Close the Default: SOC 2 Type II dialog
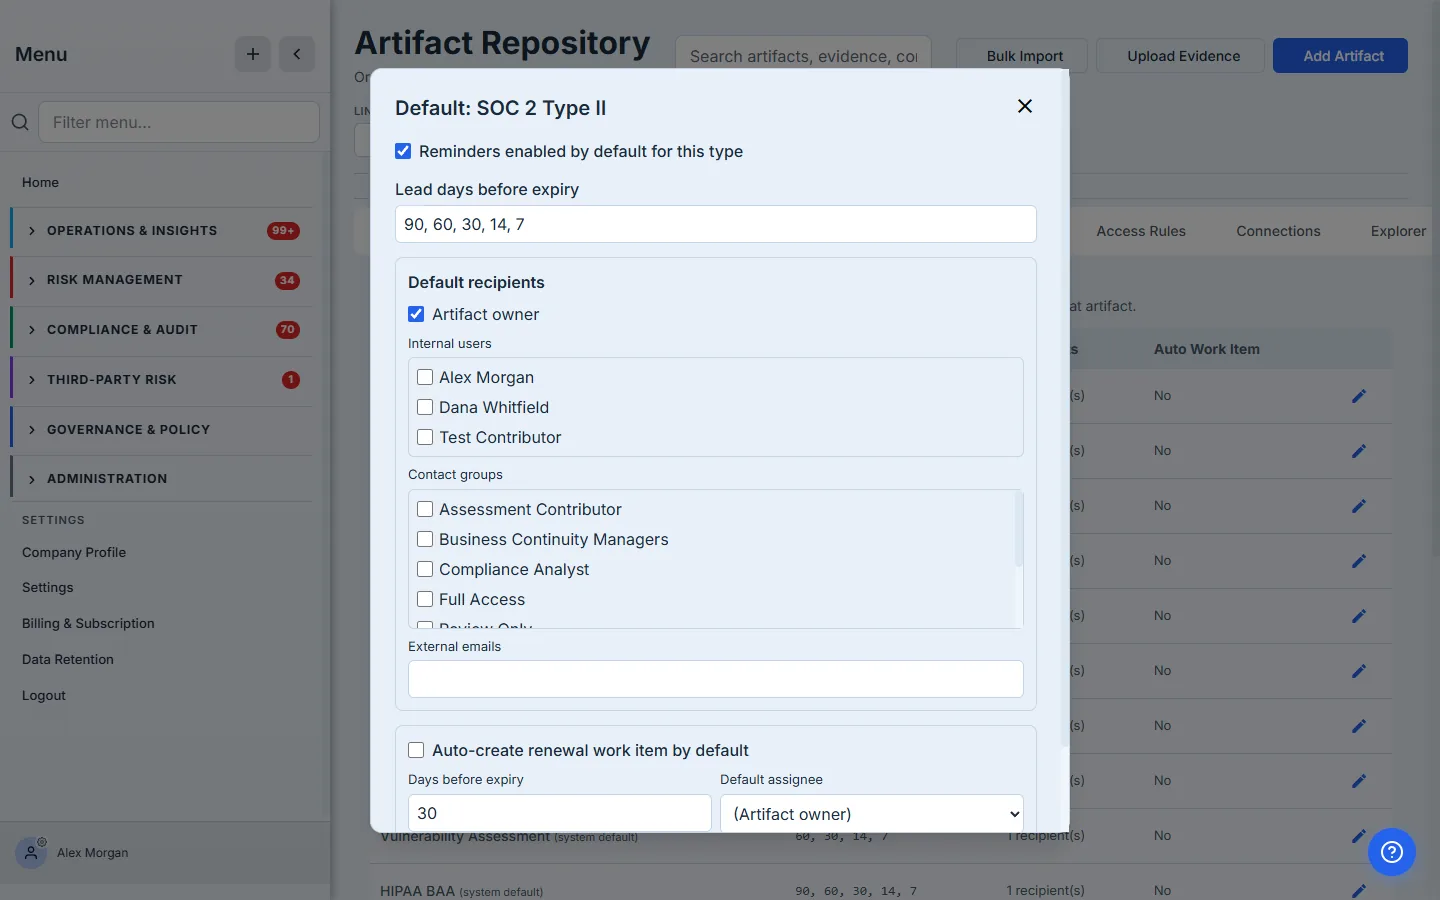1440x900 pixels. [x=1025, y=106]
